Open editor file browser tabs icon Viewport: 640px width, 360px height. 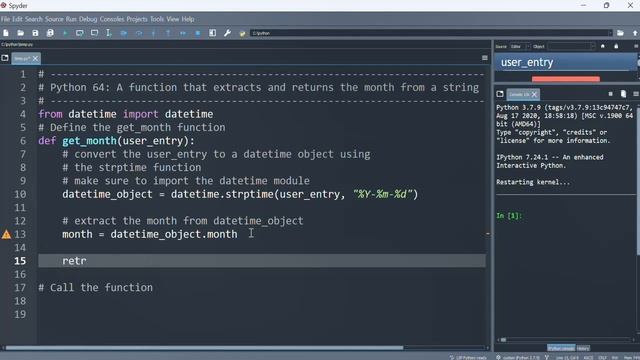5,58
